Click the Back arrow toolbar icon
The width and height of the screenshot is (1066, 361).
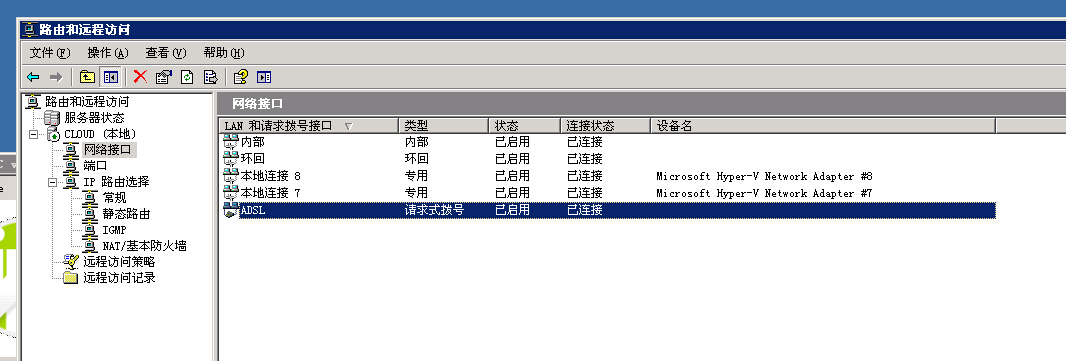[x=33, y=77]
